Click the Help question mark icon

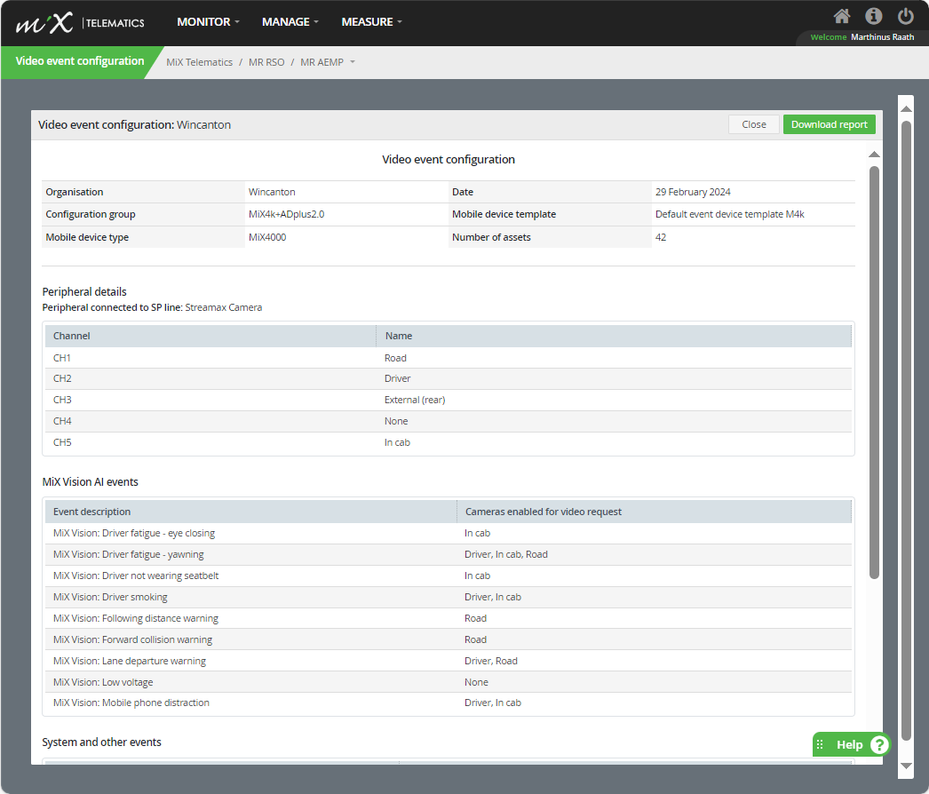click(x=879, y=745)
